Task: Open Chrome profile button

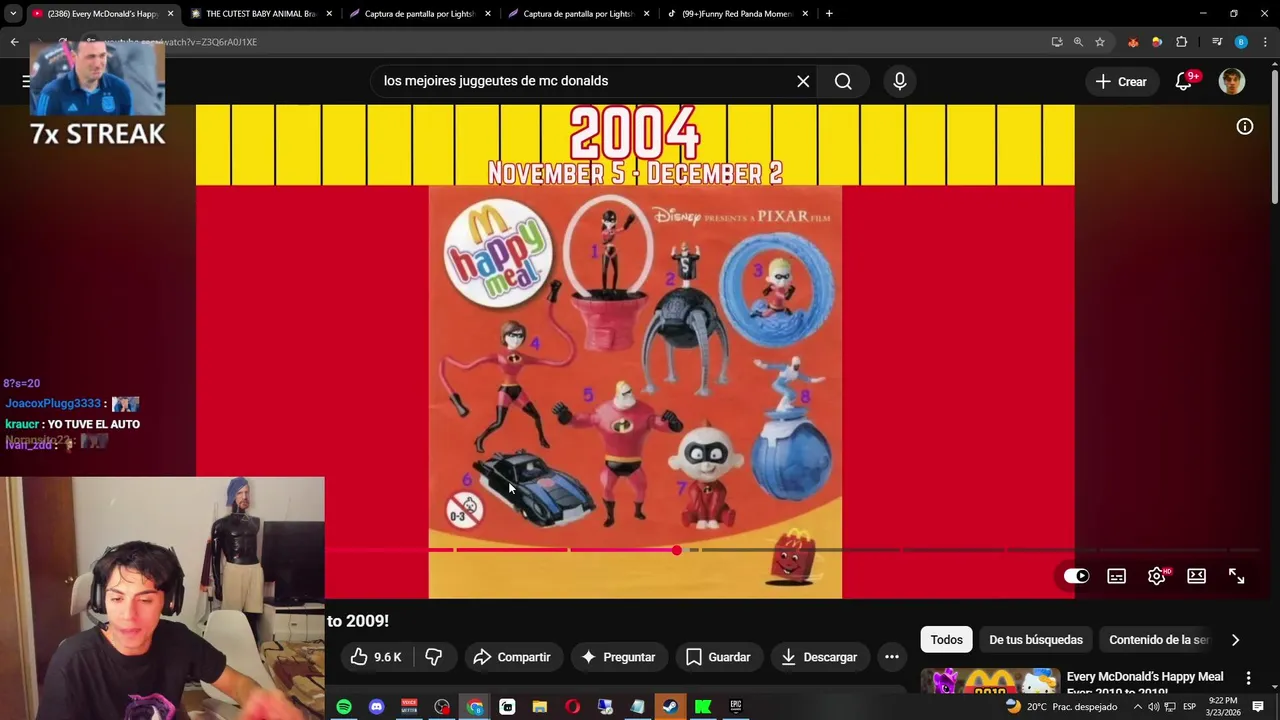Action: click(x=1241, y=42)
